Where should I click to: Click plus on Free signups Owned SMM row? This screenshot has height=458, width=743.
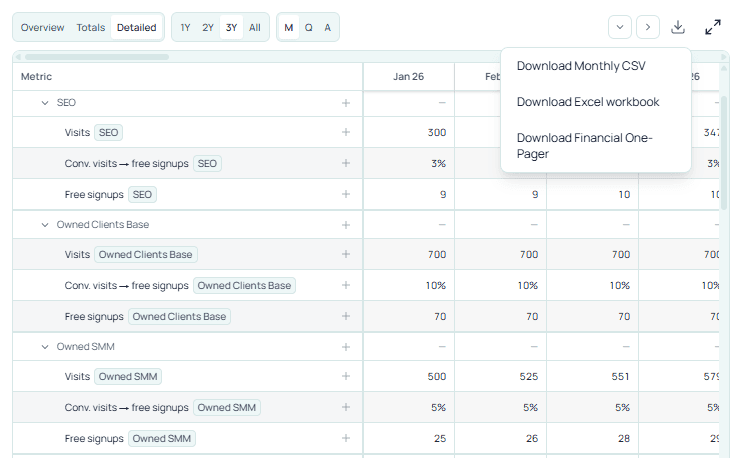point(346,438)
